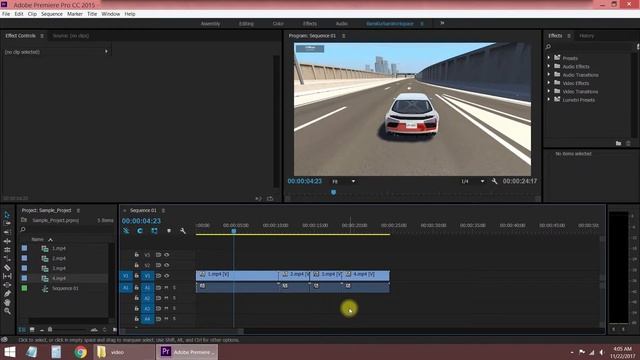
Task: Open the File menu
Action: pyautogui.click(x=6, y=14)
